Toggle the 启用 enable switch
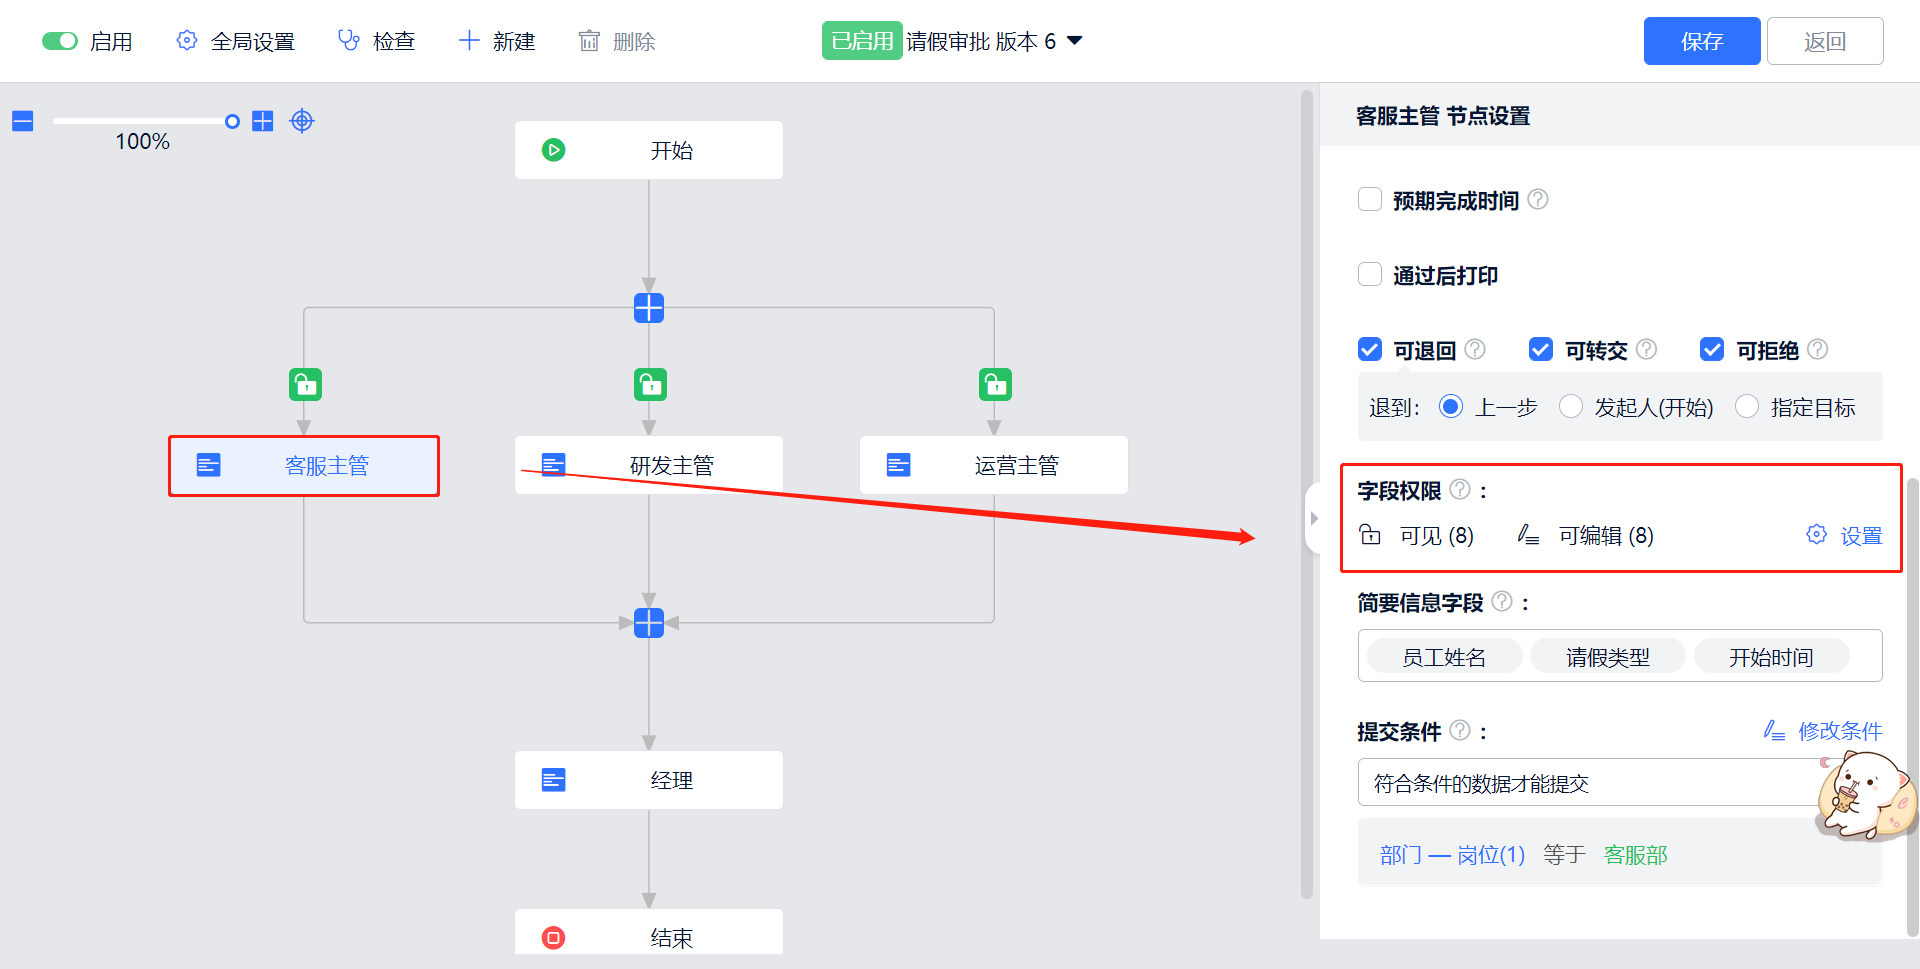This screenshot has height=969, width=1920. [x=60, y=41]
